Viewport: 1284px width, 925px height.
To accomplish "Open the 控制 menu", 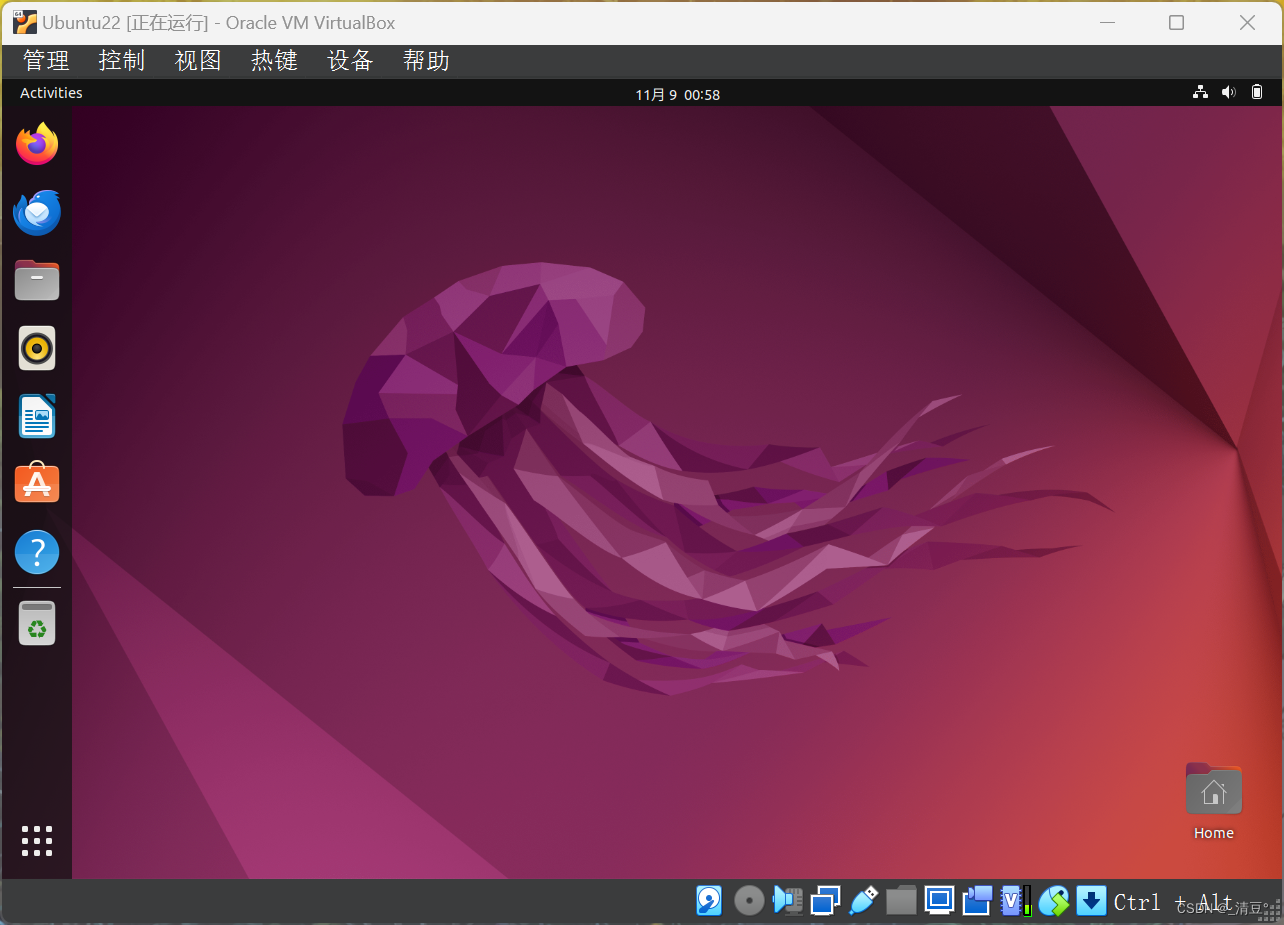I will point(122,61).
